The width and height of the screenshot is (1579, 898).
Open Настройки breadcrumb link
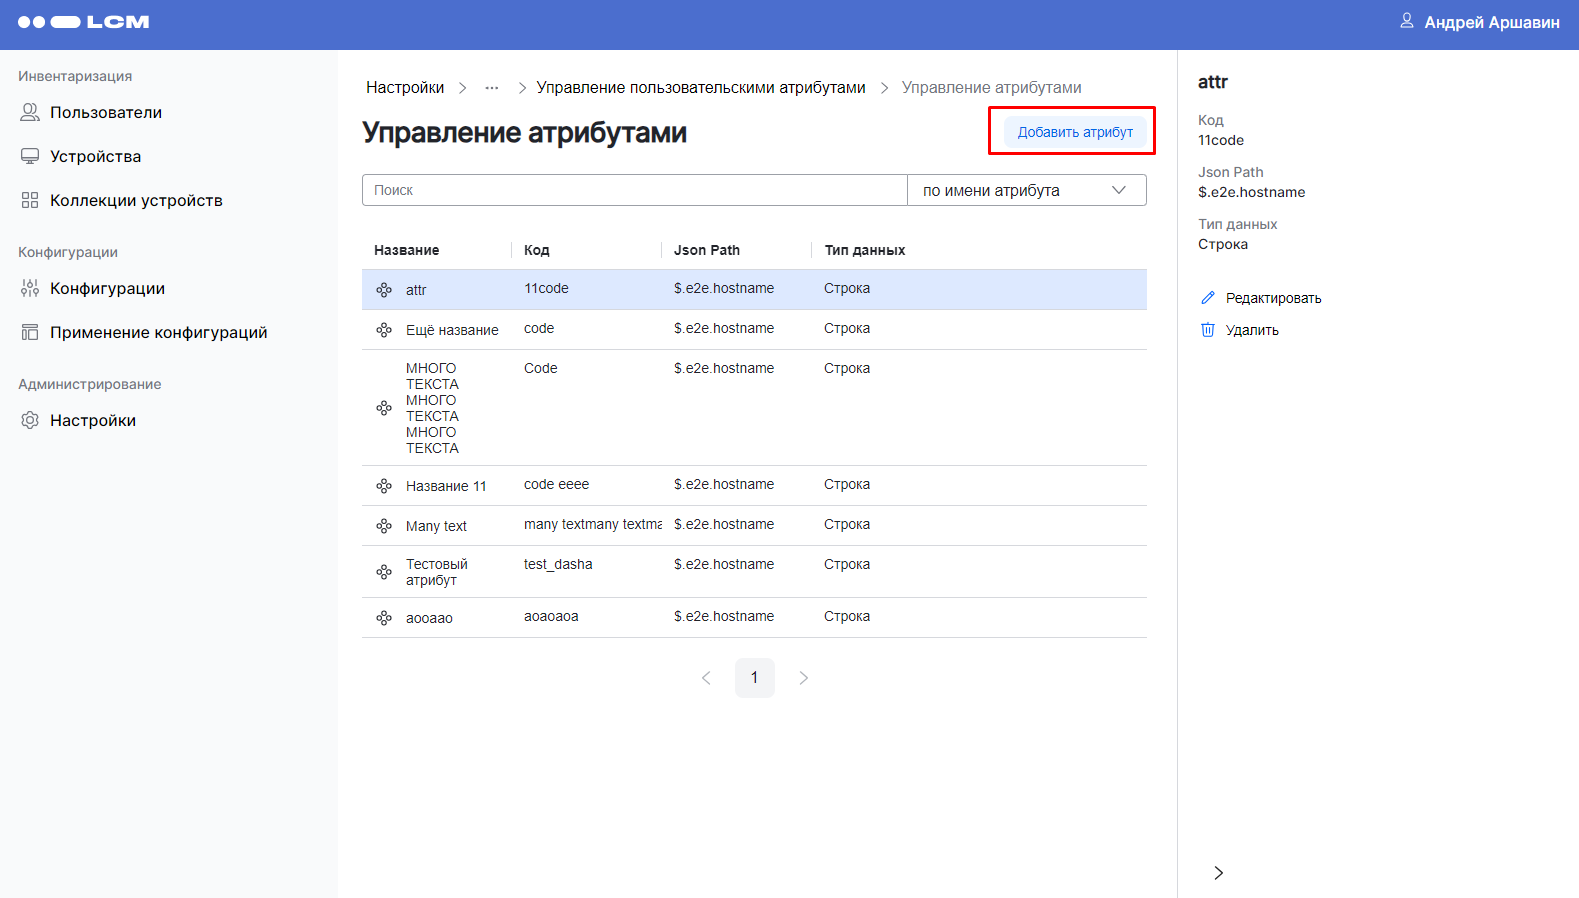click(405, 88)
